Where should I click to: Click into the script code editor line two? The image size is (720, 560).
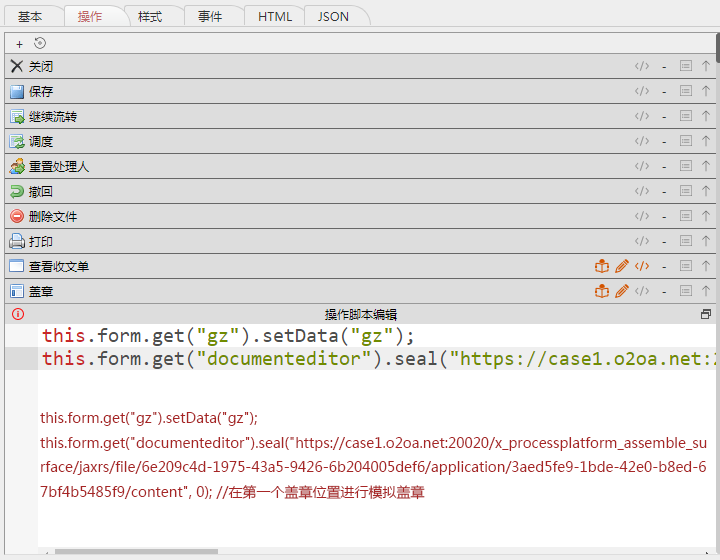(x=300, y=359)
